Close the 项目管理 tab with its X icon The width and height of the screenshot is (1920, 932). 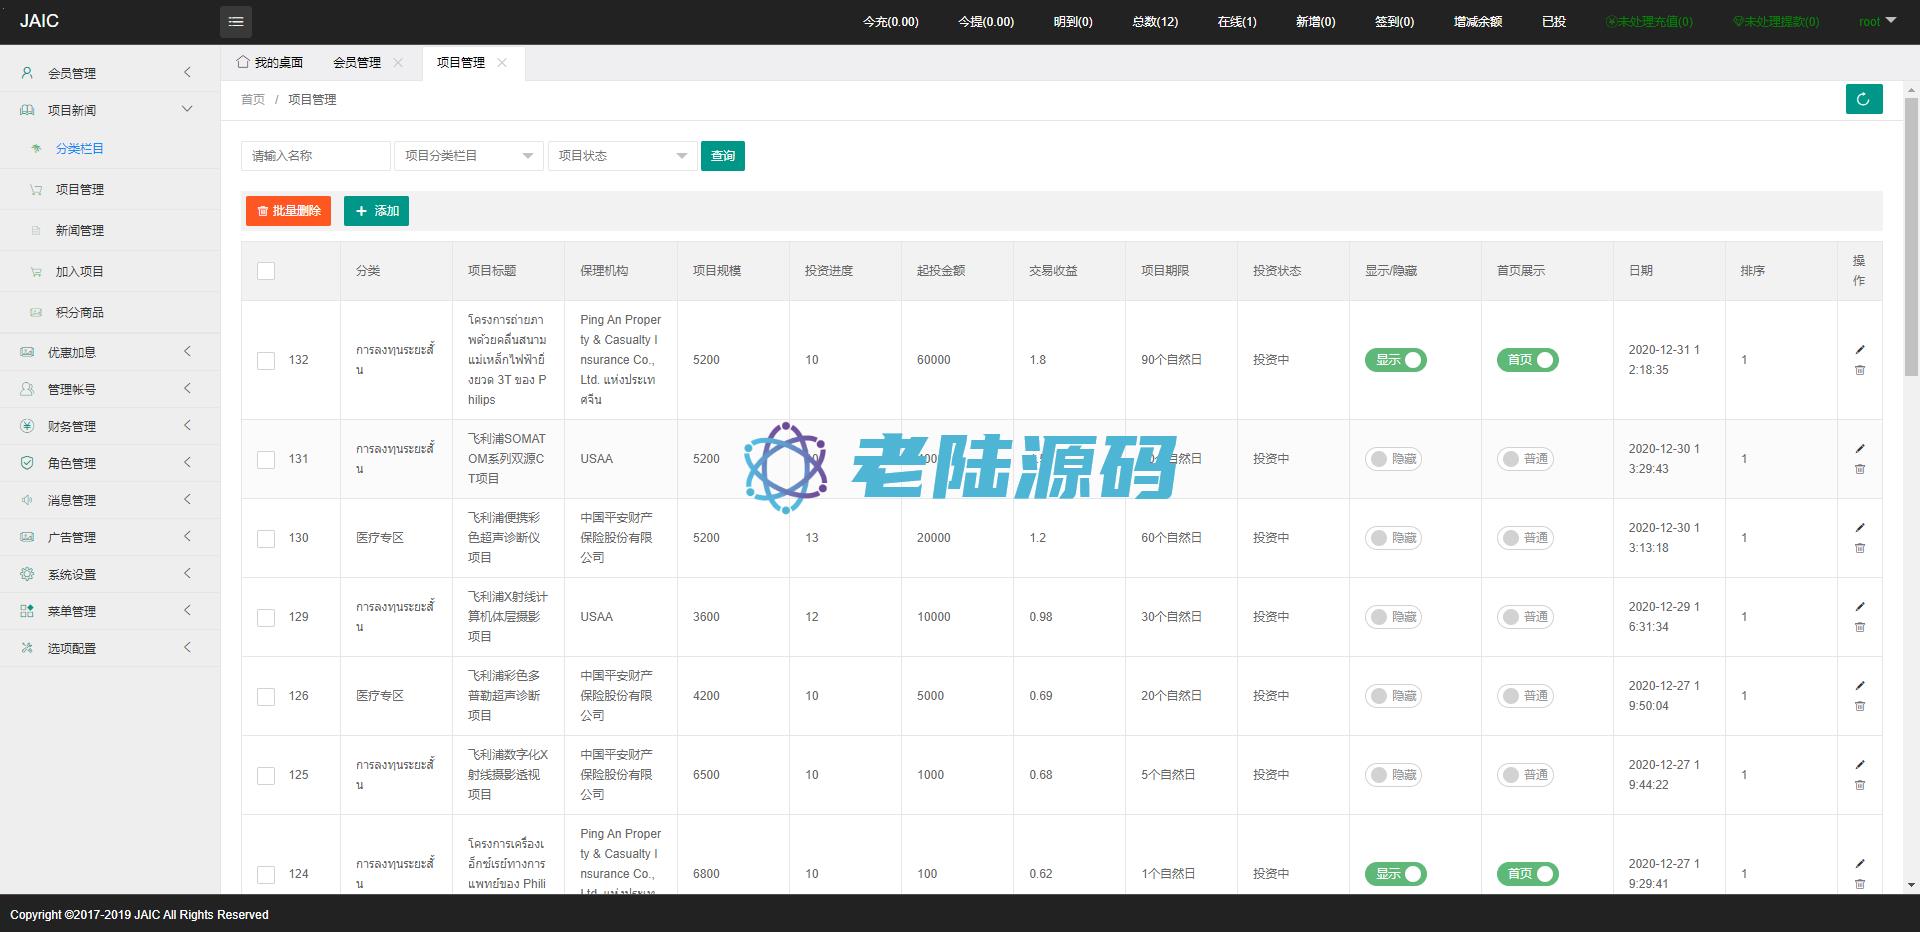[x=502, y=63]
